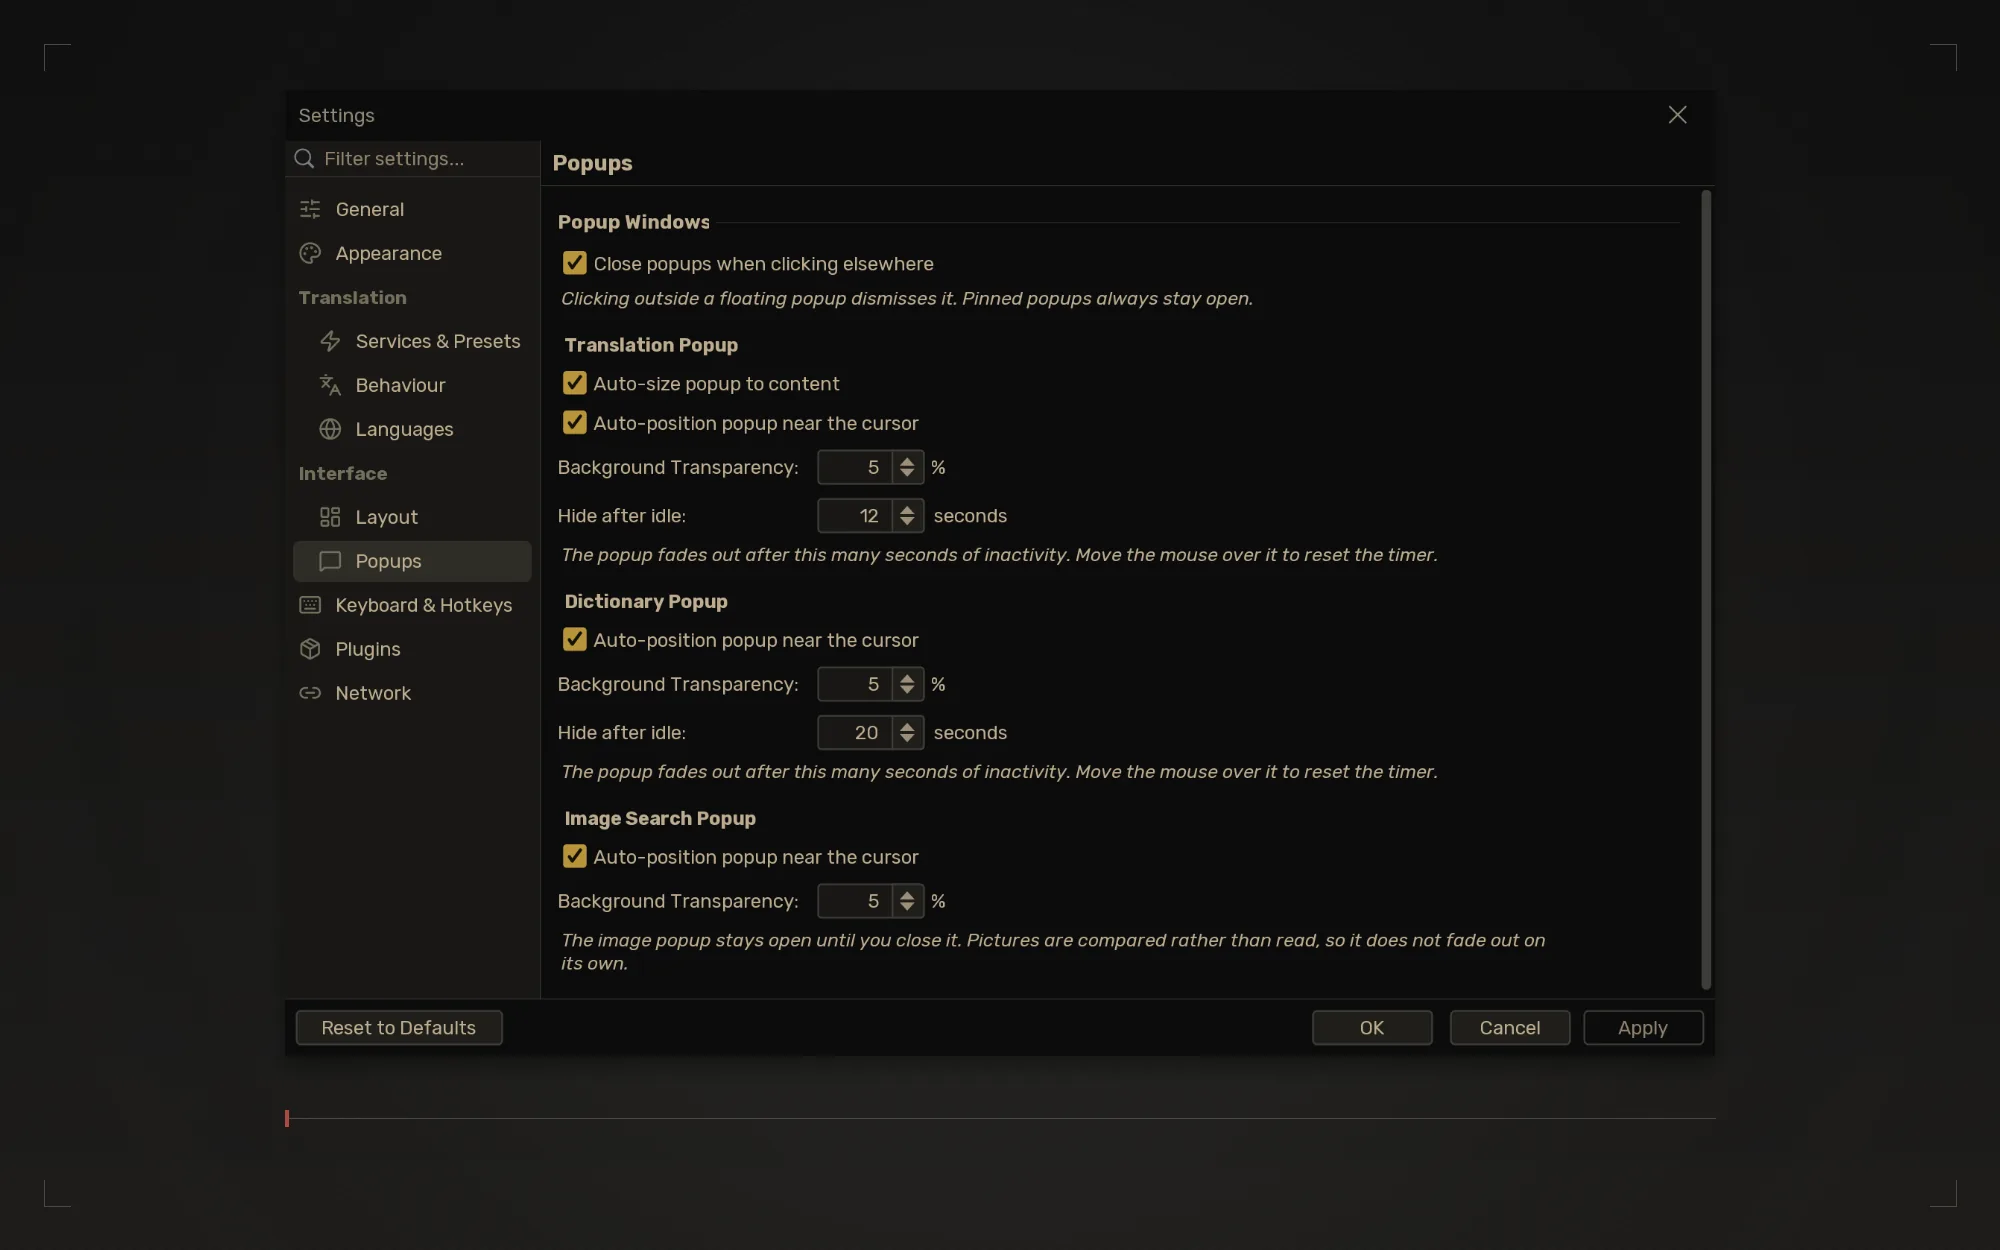Viewport: 2000px width, 1250px height.
Task: Toggle Image Search Popup auto-position checkbox
Action: [x=574, y=857]
